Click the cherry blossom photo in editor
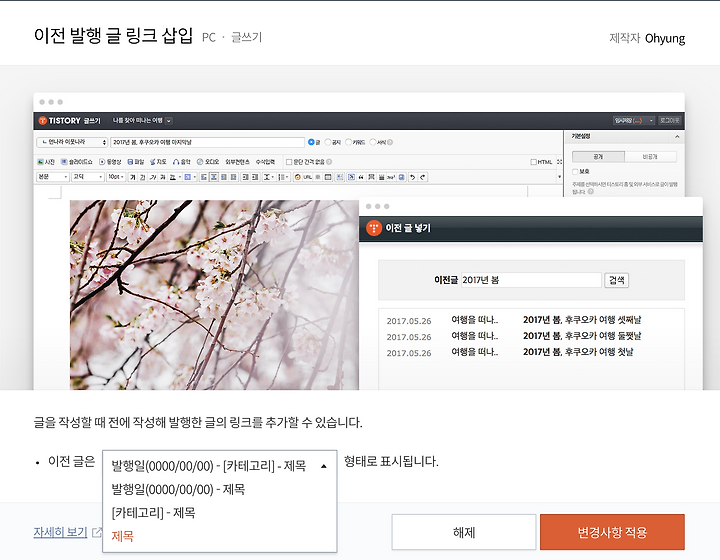 [214, 295]
